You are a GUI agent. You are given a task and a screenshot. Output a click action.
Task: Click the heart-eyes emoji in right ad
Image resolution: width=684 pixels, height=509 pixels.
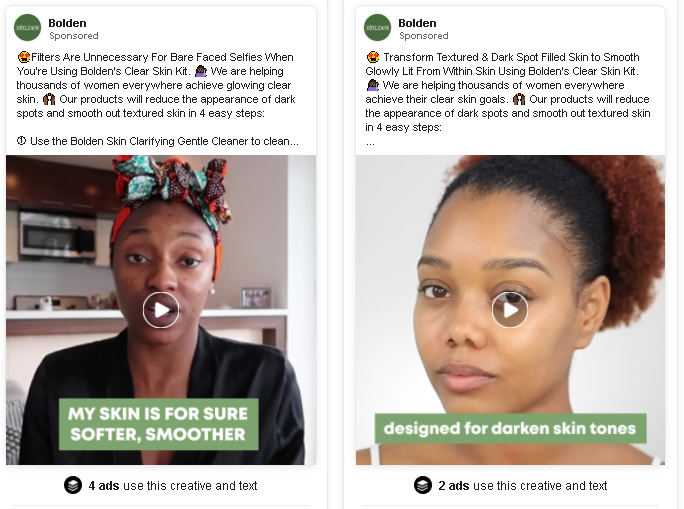[373, 57]
